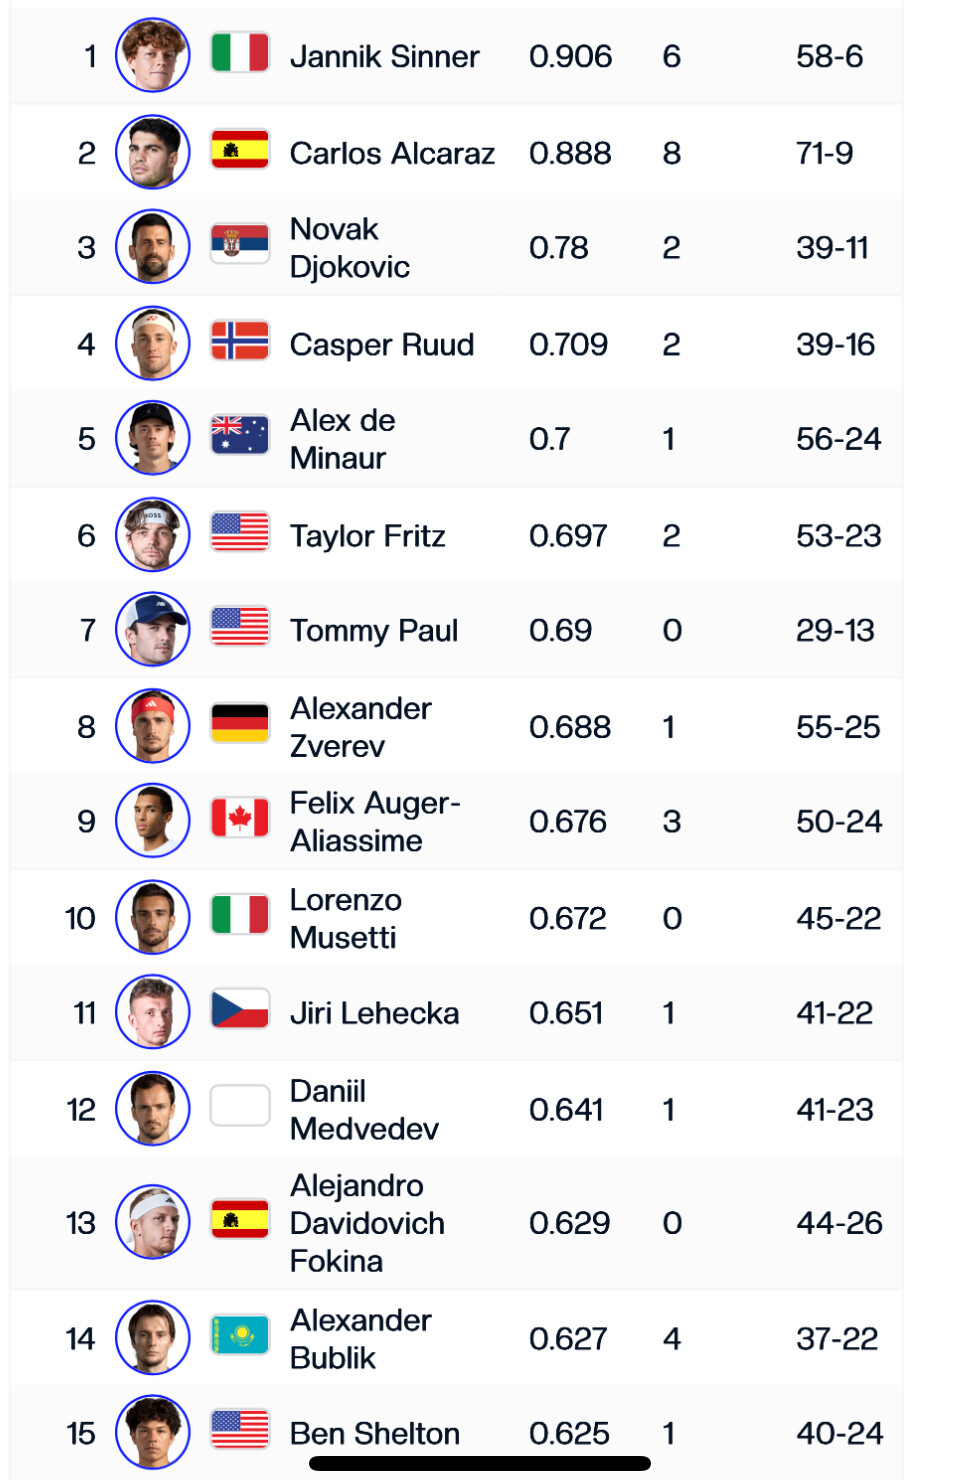Select the Australian flag icon
The image size is (960, 1480).
point(240,435)
